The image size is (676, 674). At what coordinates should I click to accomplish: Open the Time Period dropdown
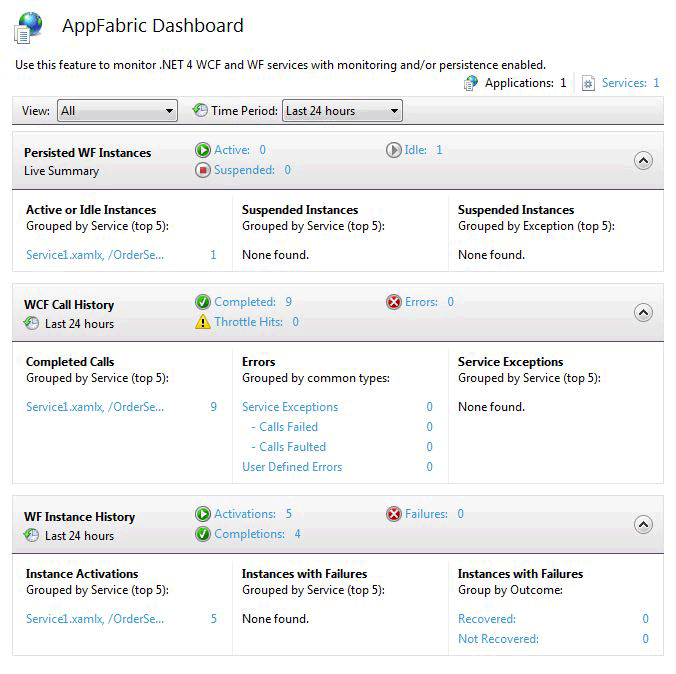342,111
